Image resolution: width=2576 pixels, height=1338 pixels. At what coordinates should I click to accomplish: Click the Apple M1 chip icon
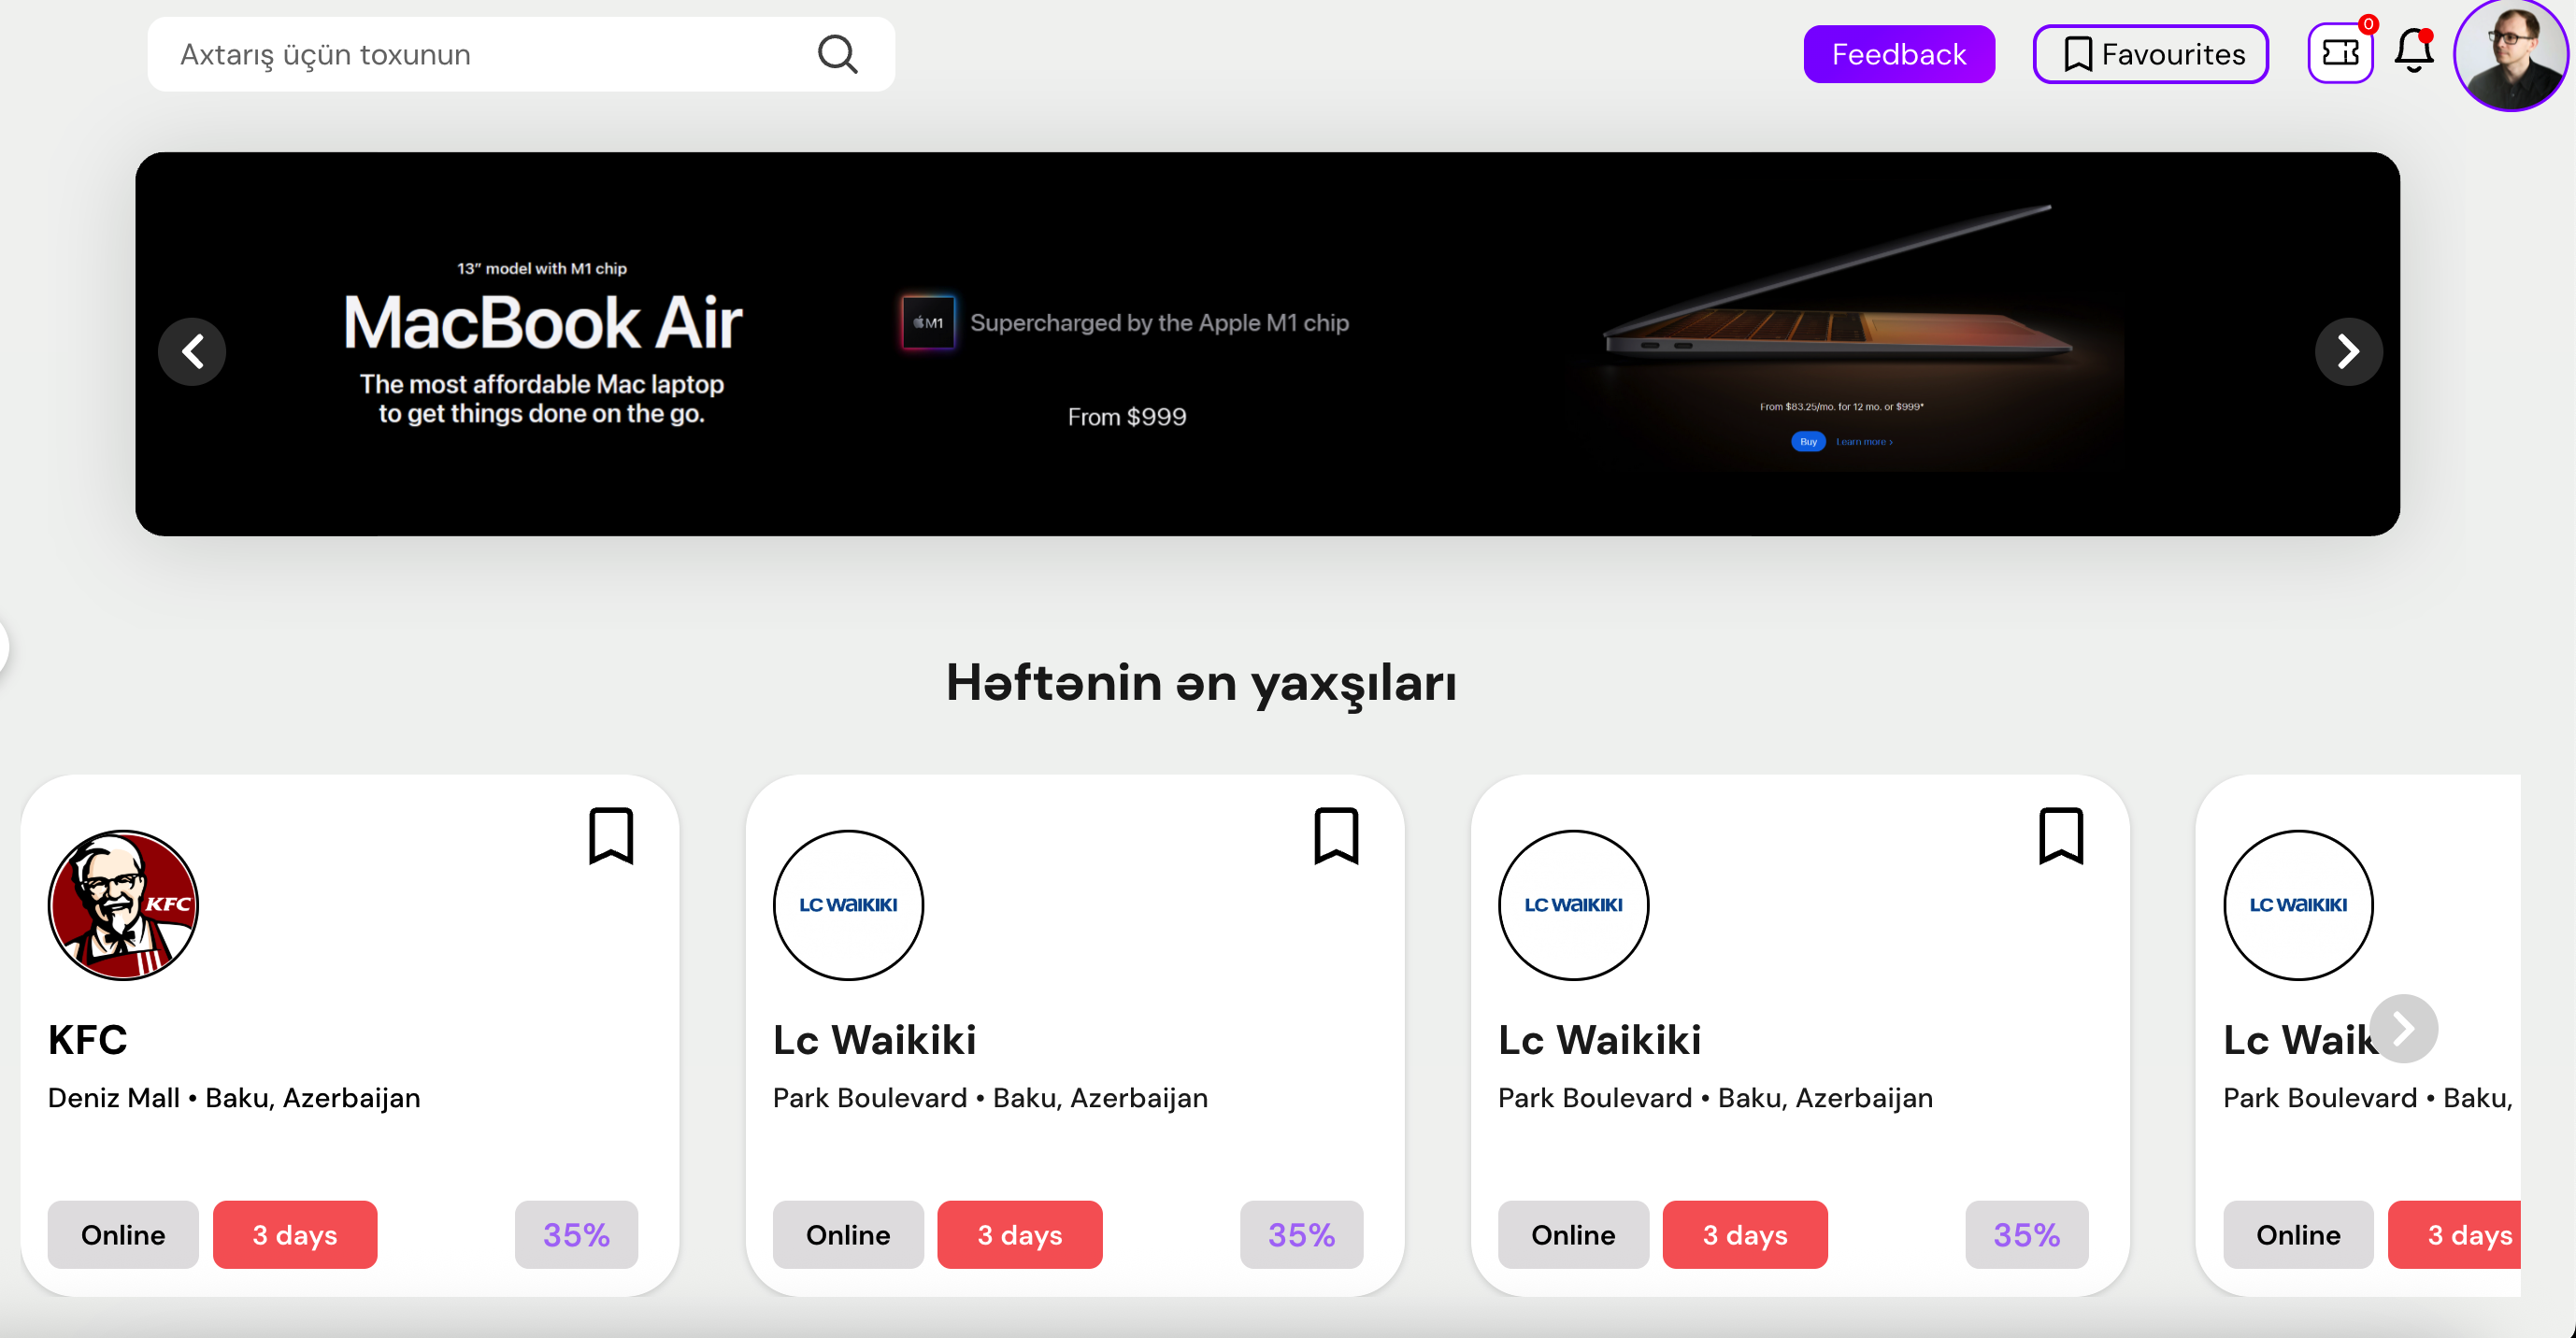pyautogui.click(x=928, y=322)
